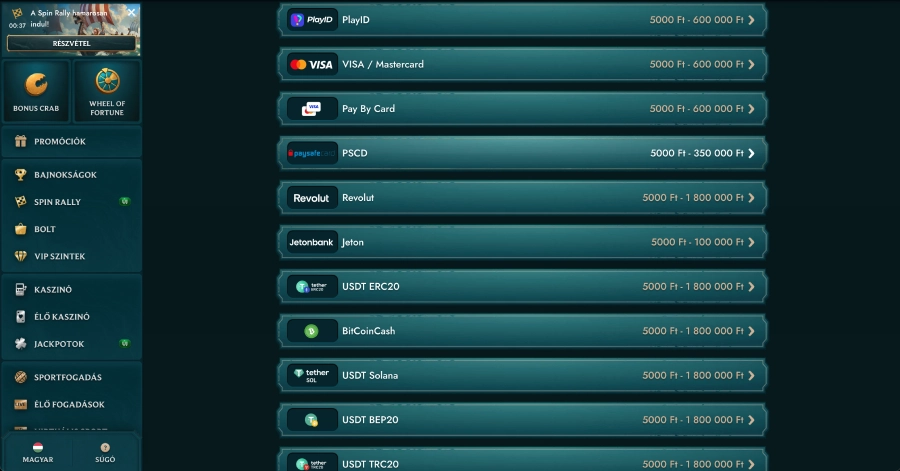Click the USDT Solana payment name text
The width and height of the screenshot is (900, 471).
[x=370, y=375]
